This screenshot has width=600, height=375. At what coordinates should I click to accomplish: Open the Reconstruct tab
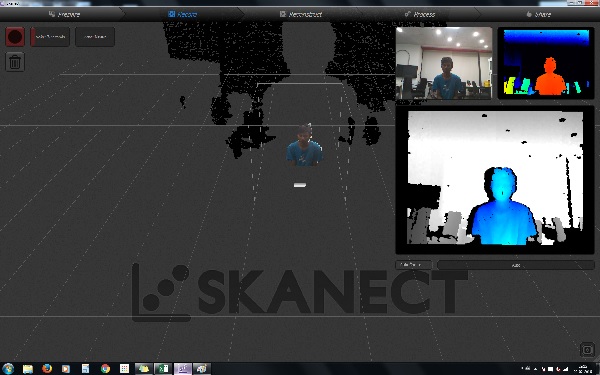(300, 15)
